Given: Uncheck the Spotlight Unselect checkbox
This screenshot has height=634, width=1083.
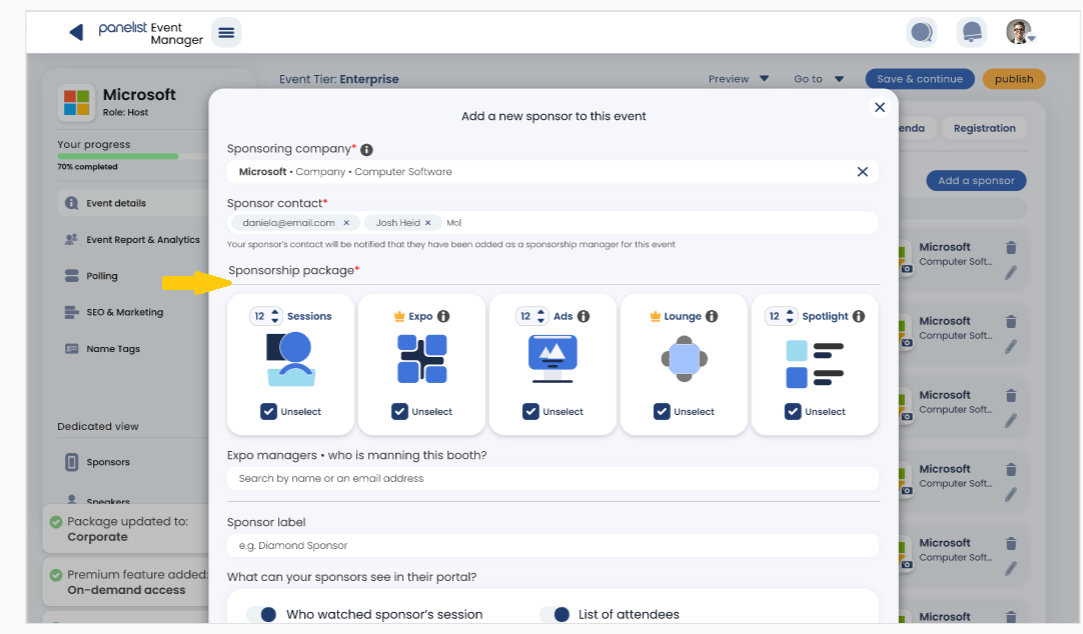Looking at the screenshot, I should coord(792,412).
